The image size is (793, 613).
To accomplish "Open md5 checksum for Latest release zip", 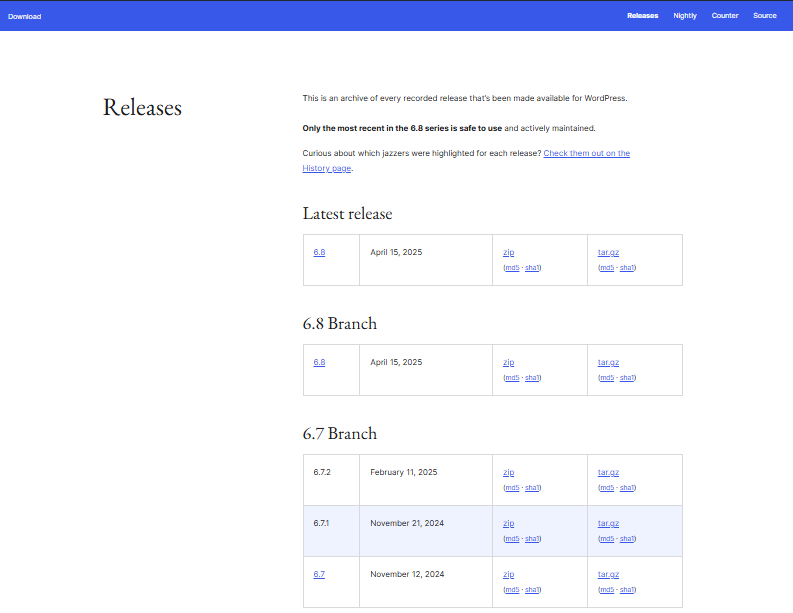I will click(x=511, y=268).
